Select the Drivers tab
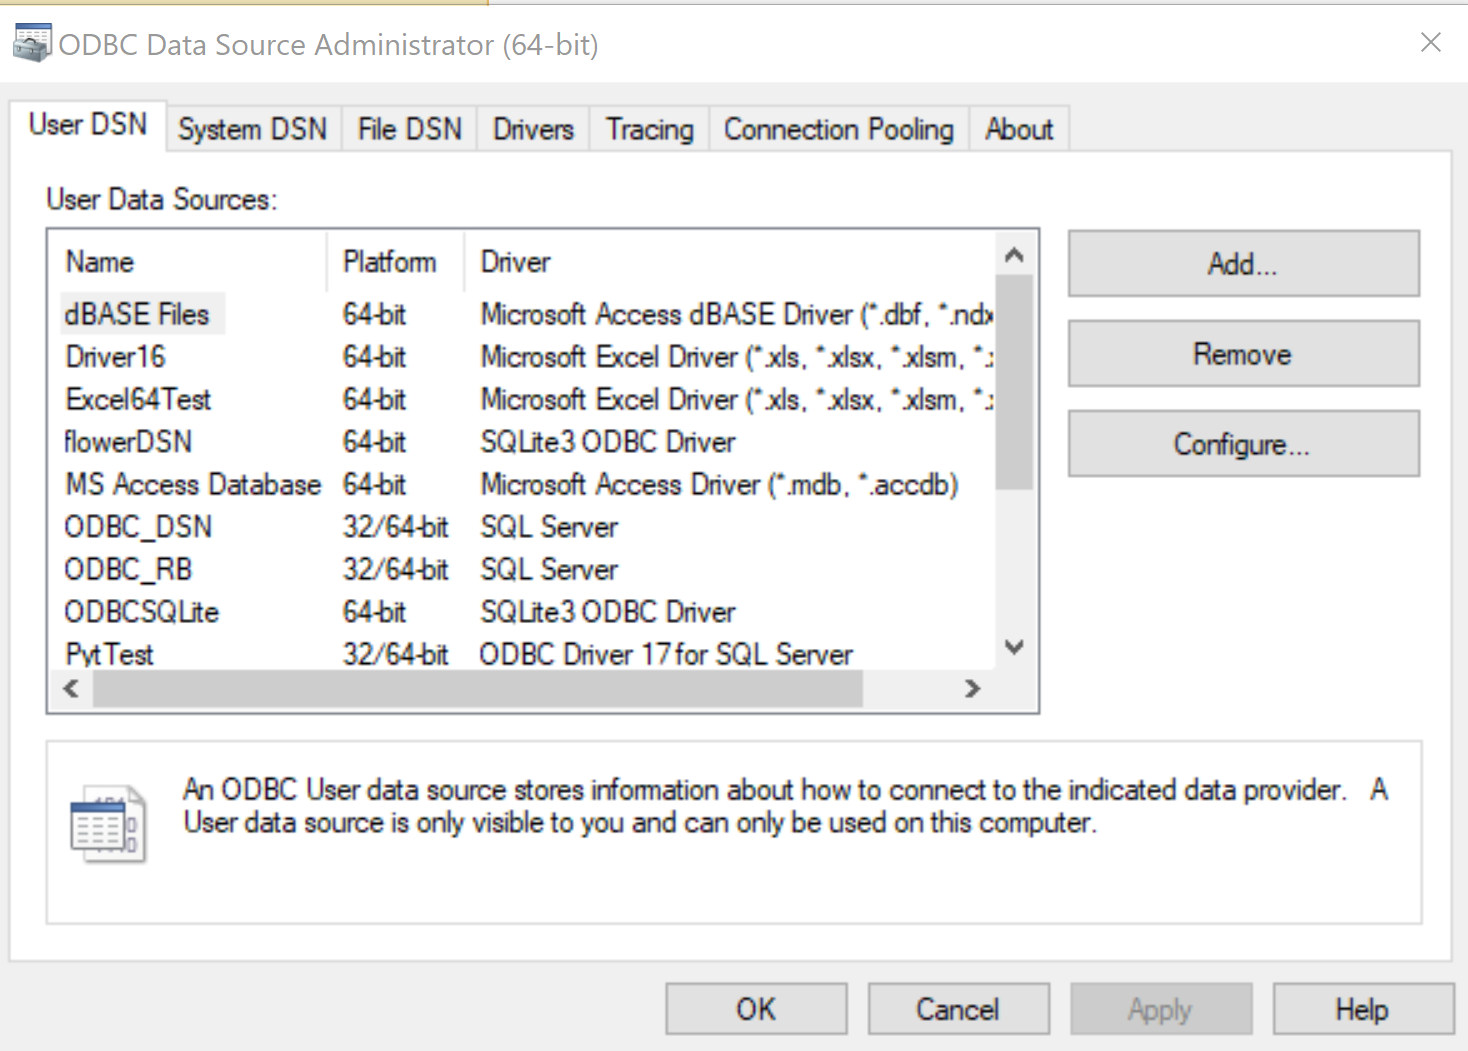Image resolution: width=1468 pixels, height=1051 pixels. [x=532, y=129]
